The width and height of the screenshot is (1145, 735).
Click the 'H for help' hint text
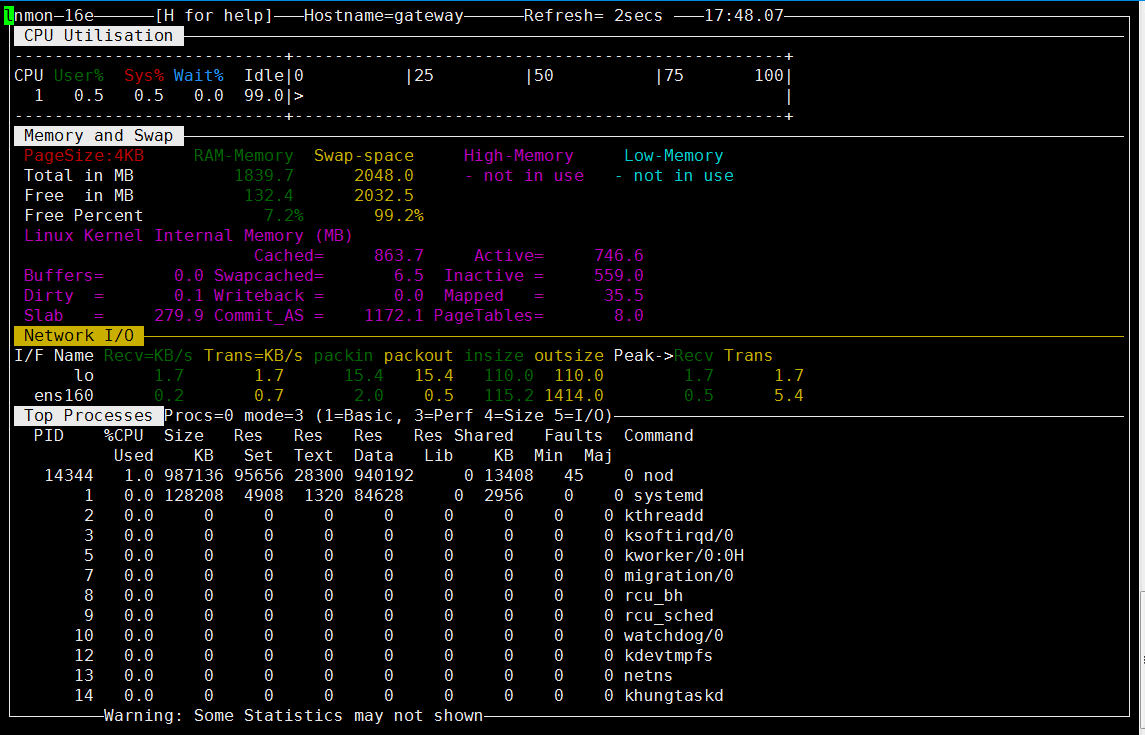(213, 15)
